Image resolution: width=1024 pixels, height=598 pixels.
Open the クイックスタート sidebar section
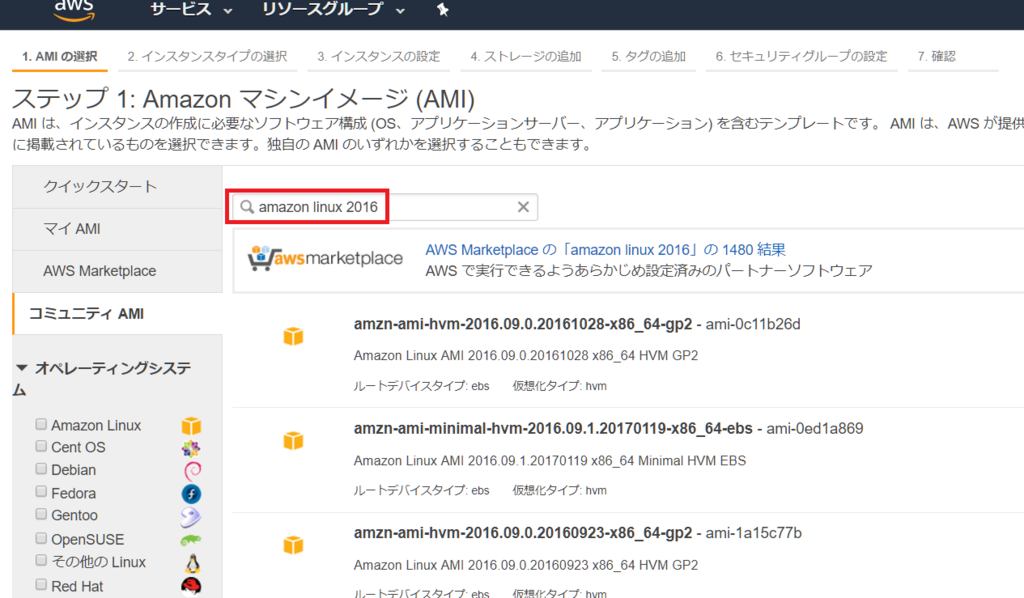[x=118, y=187]
